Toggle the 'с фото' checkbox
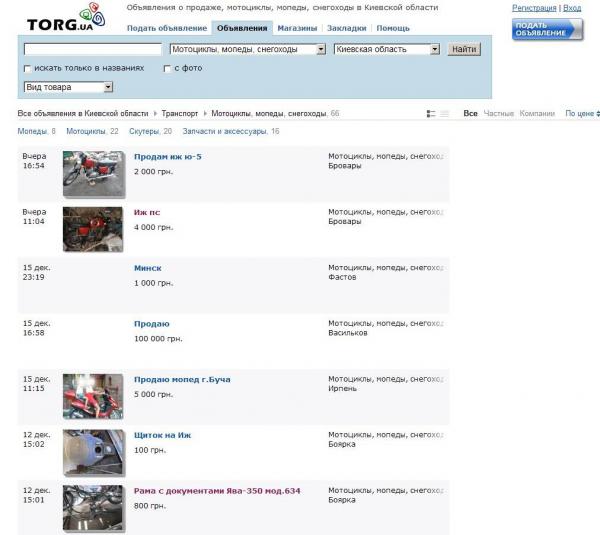 point(167,68)
